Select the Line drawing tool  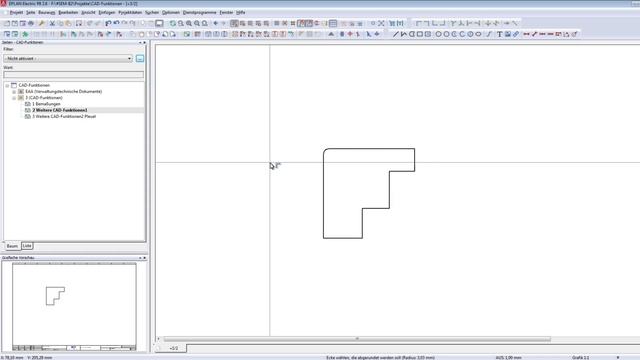coord(395,34)
